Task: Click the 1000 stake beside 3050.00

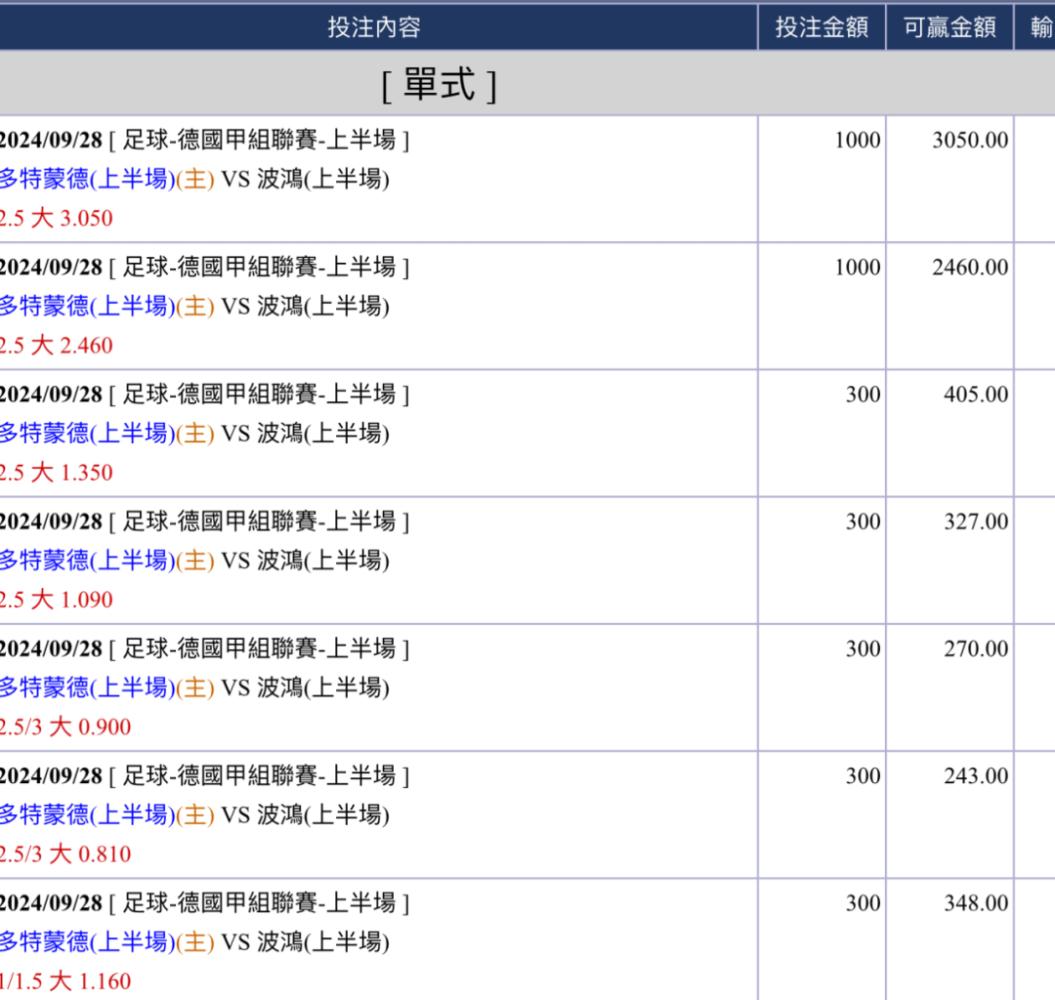Action: 857,140
